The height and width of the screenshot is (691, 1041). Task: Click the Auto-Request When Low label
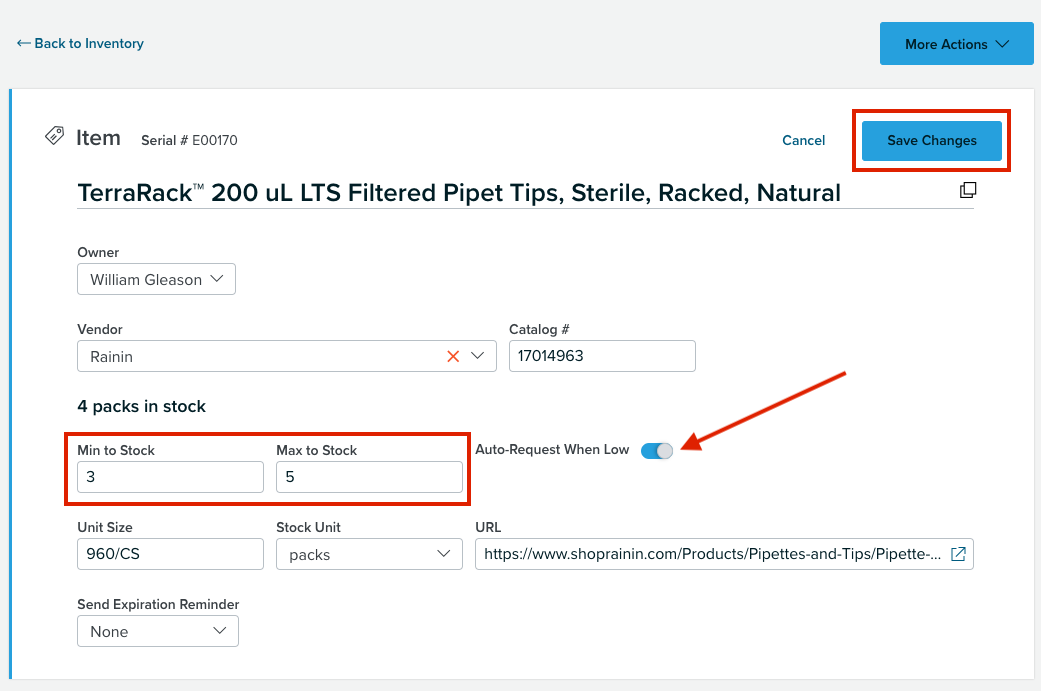(x=552, y=449)
